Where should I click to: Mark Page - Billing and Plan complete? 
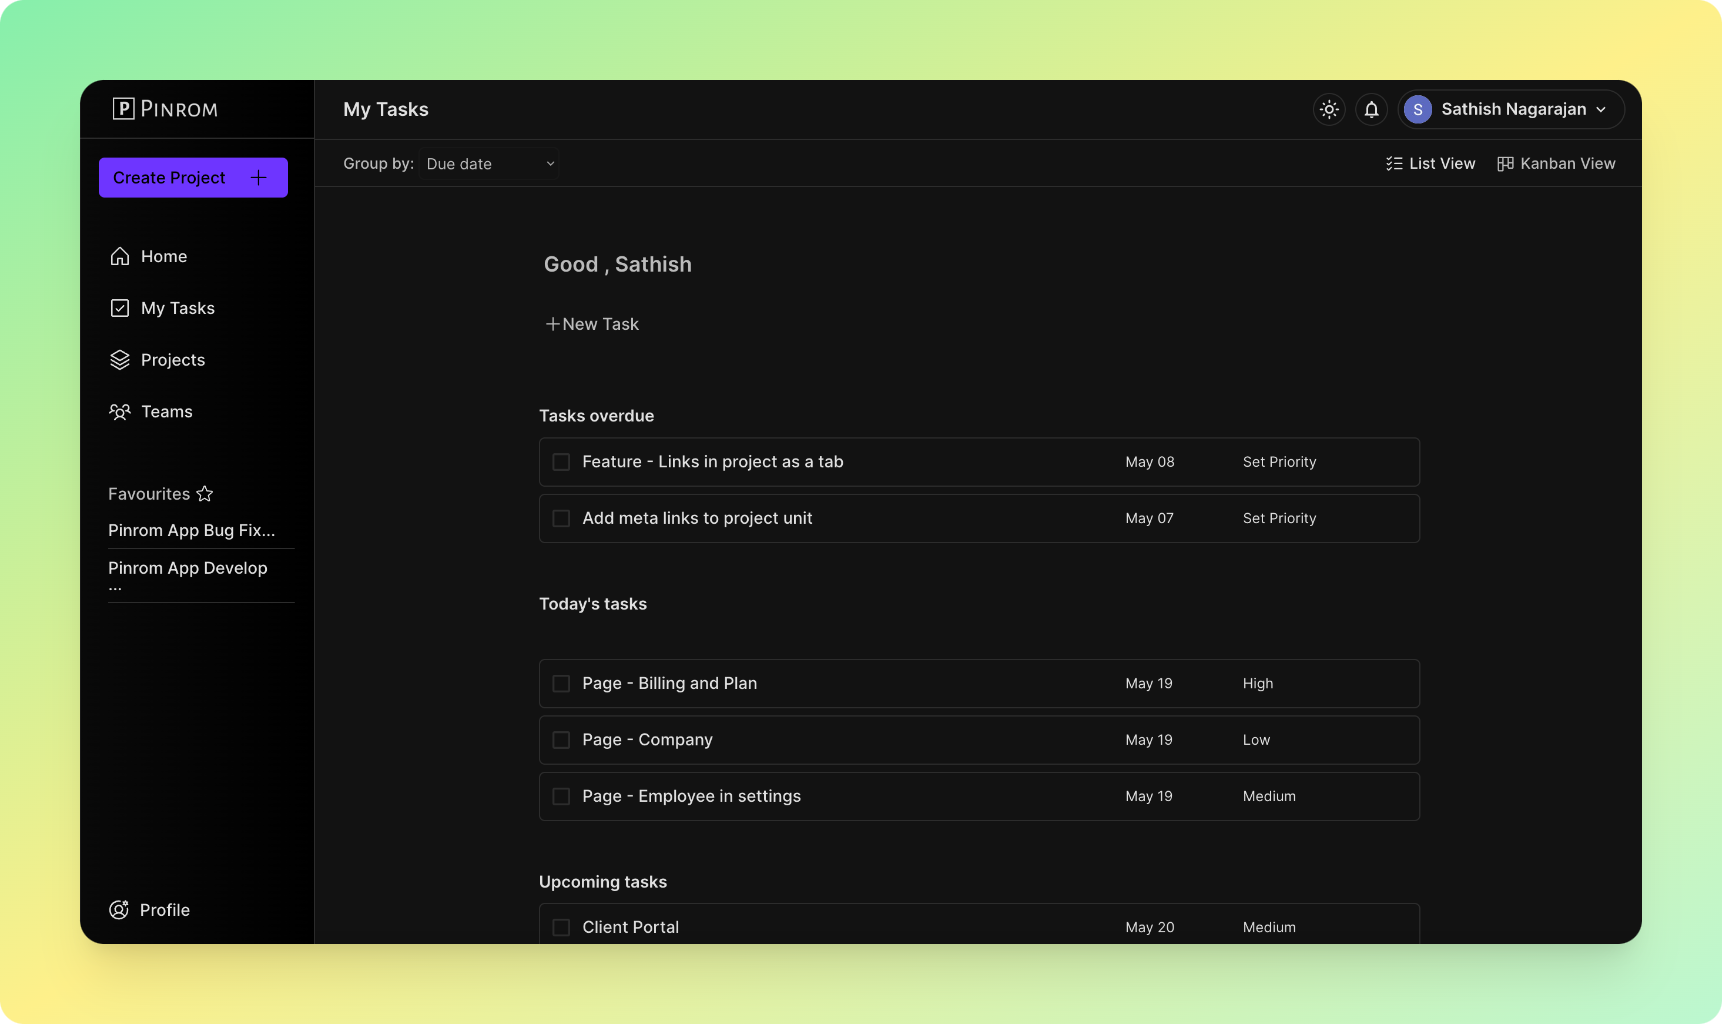[561, 684]
